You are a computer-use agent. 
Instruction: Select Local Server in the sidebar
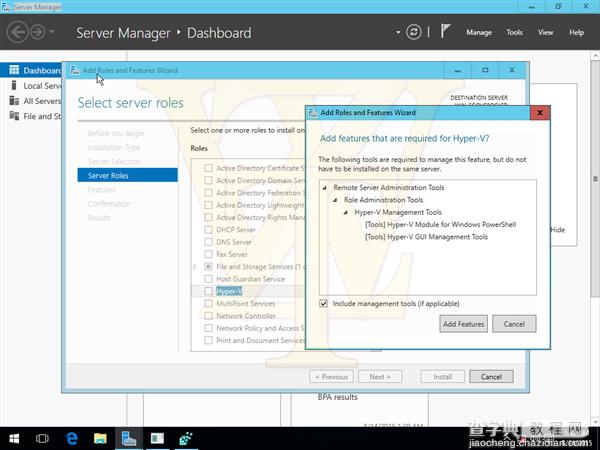pos(31,86)
